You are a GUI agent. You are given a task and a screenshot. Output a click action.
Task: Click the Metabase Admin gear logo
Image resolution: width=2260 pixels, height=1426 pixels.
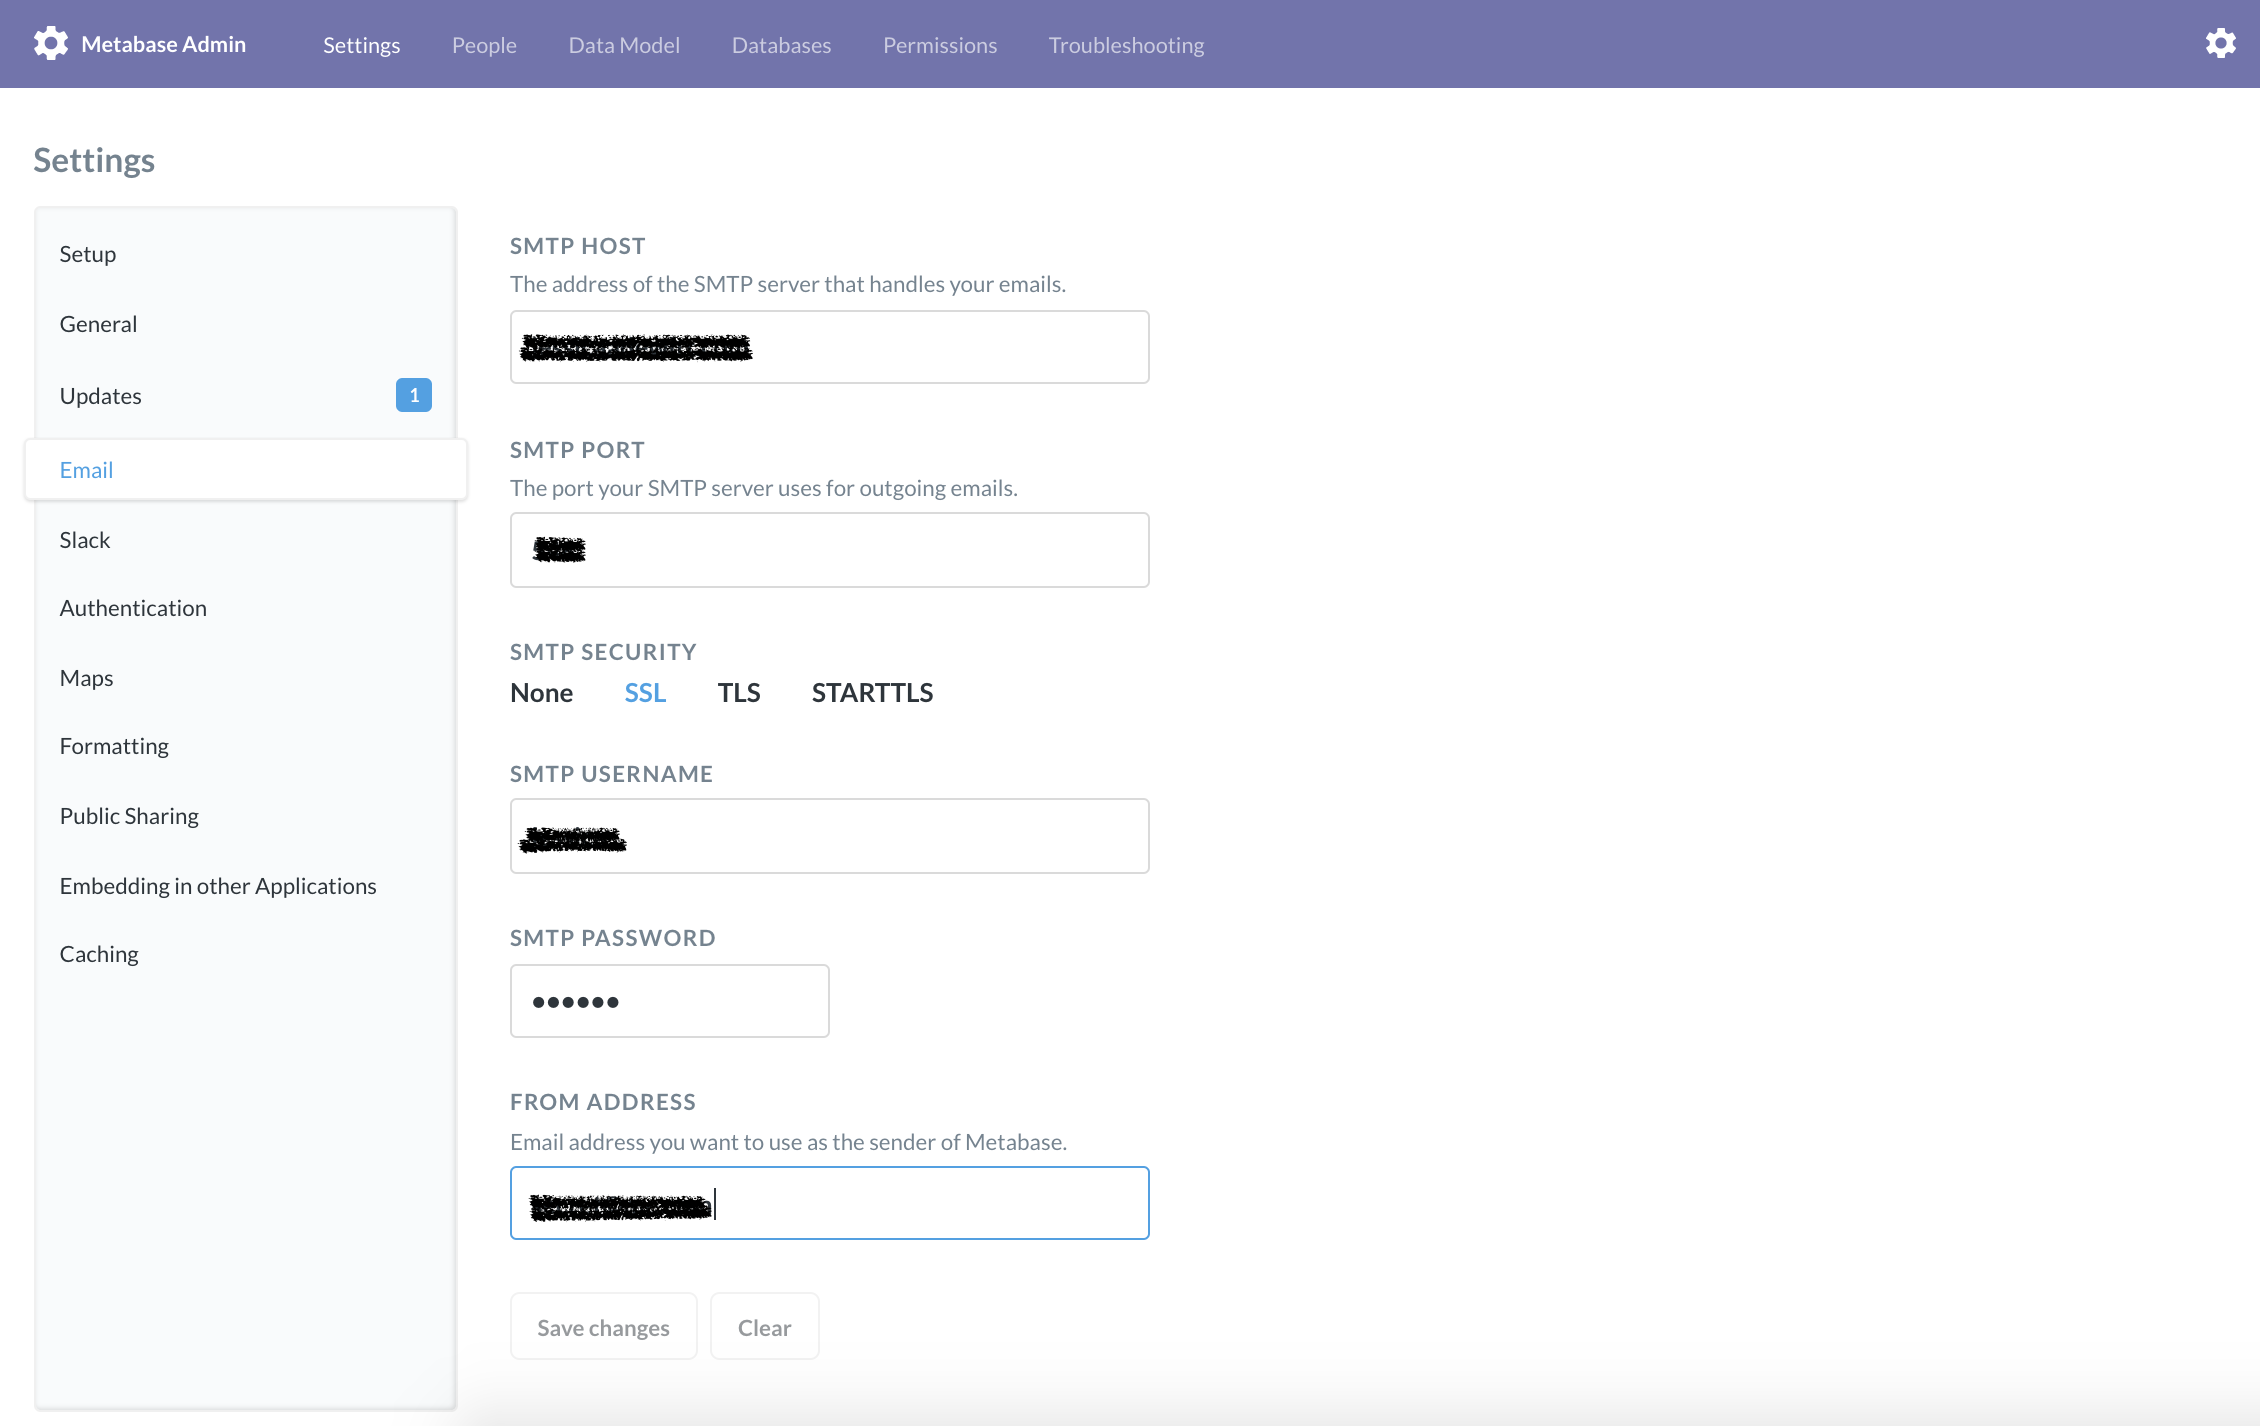(50, 43)
